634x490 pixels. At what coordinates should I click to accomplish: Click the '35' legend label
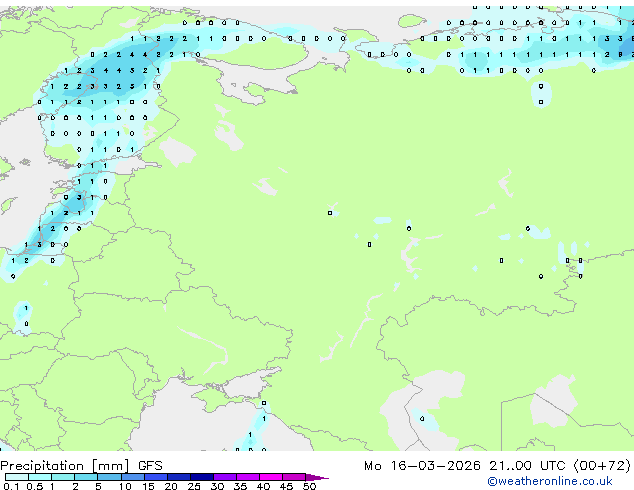240,486
